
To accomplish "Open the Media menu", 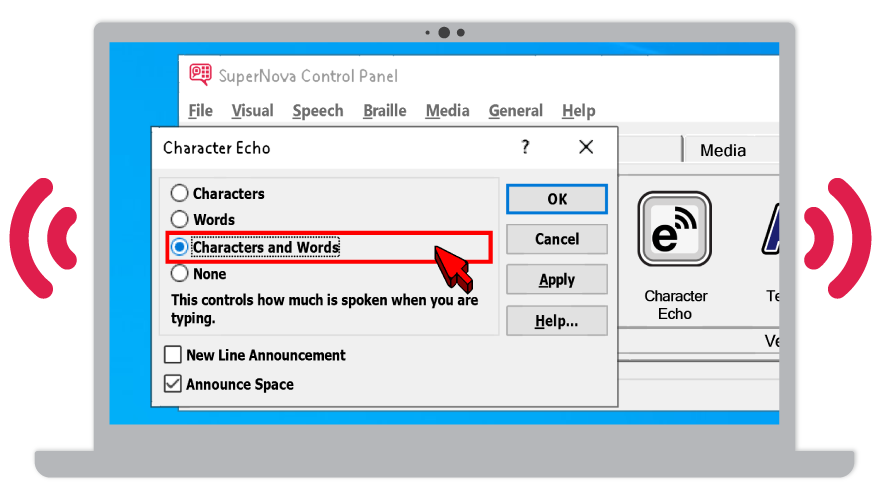I will (x=447, y=111).
